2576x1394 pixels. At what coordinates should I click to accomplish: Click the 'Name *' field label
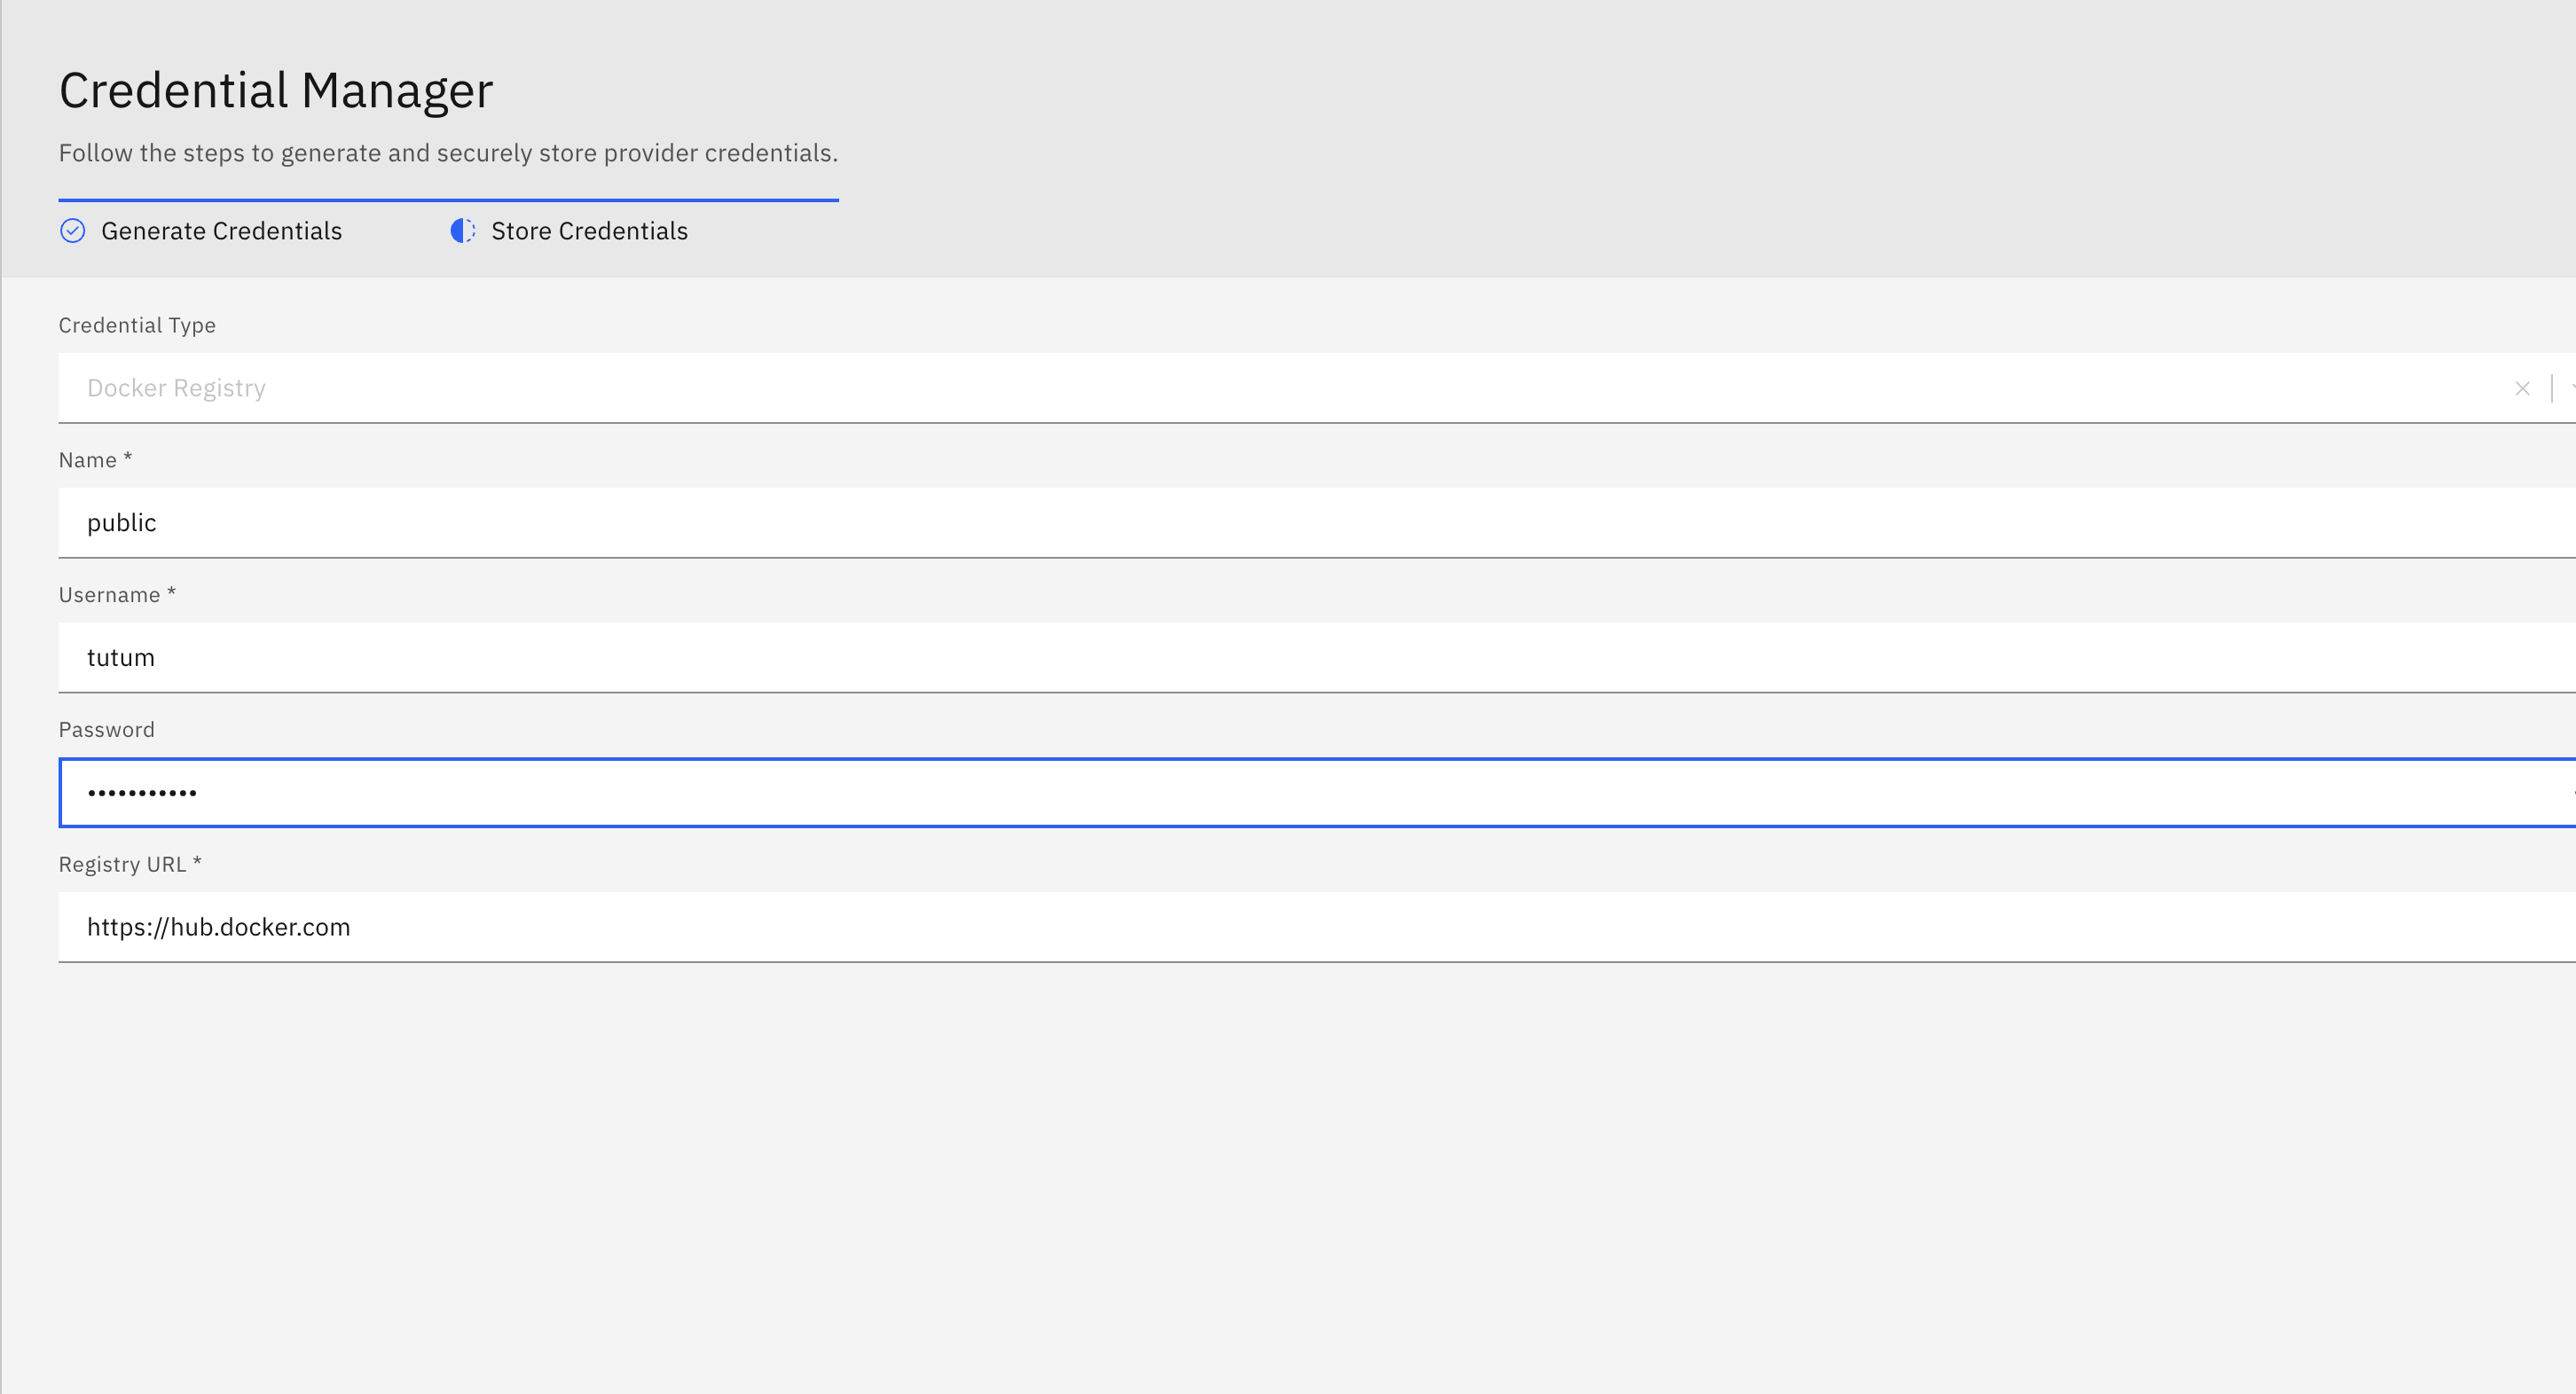point(95,460)
